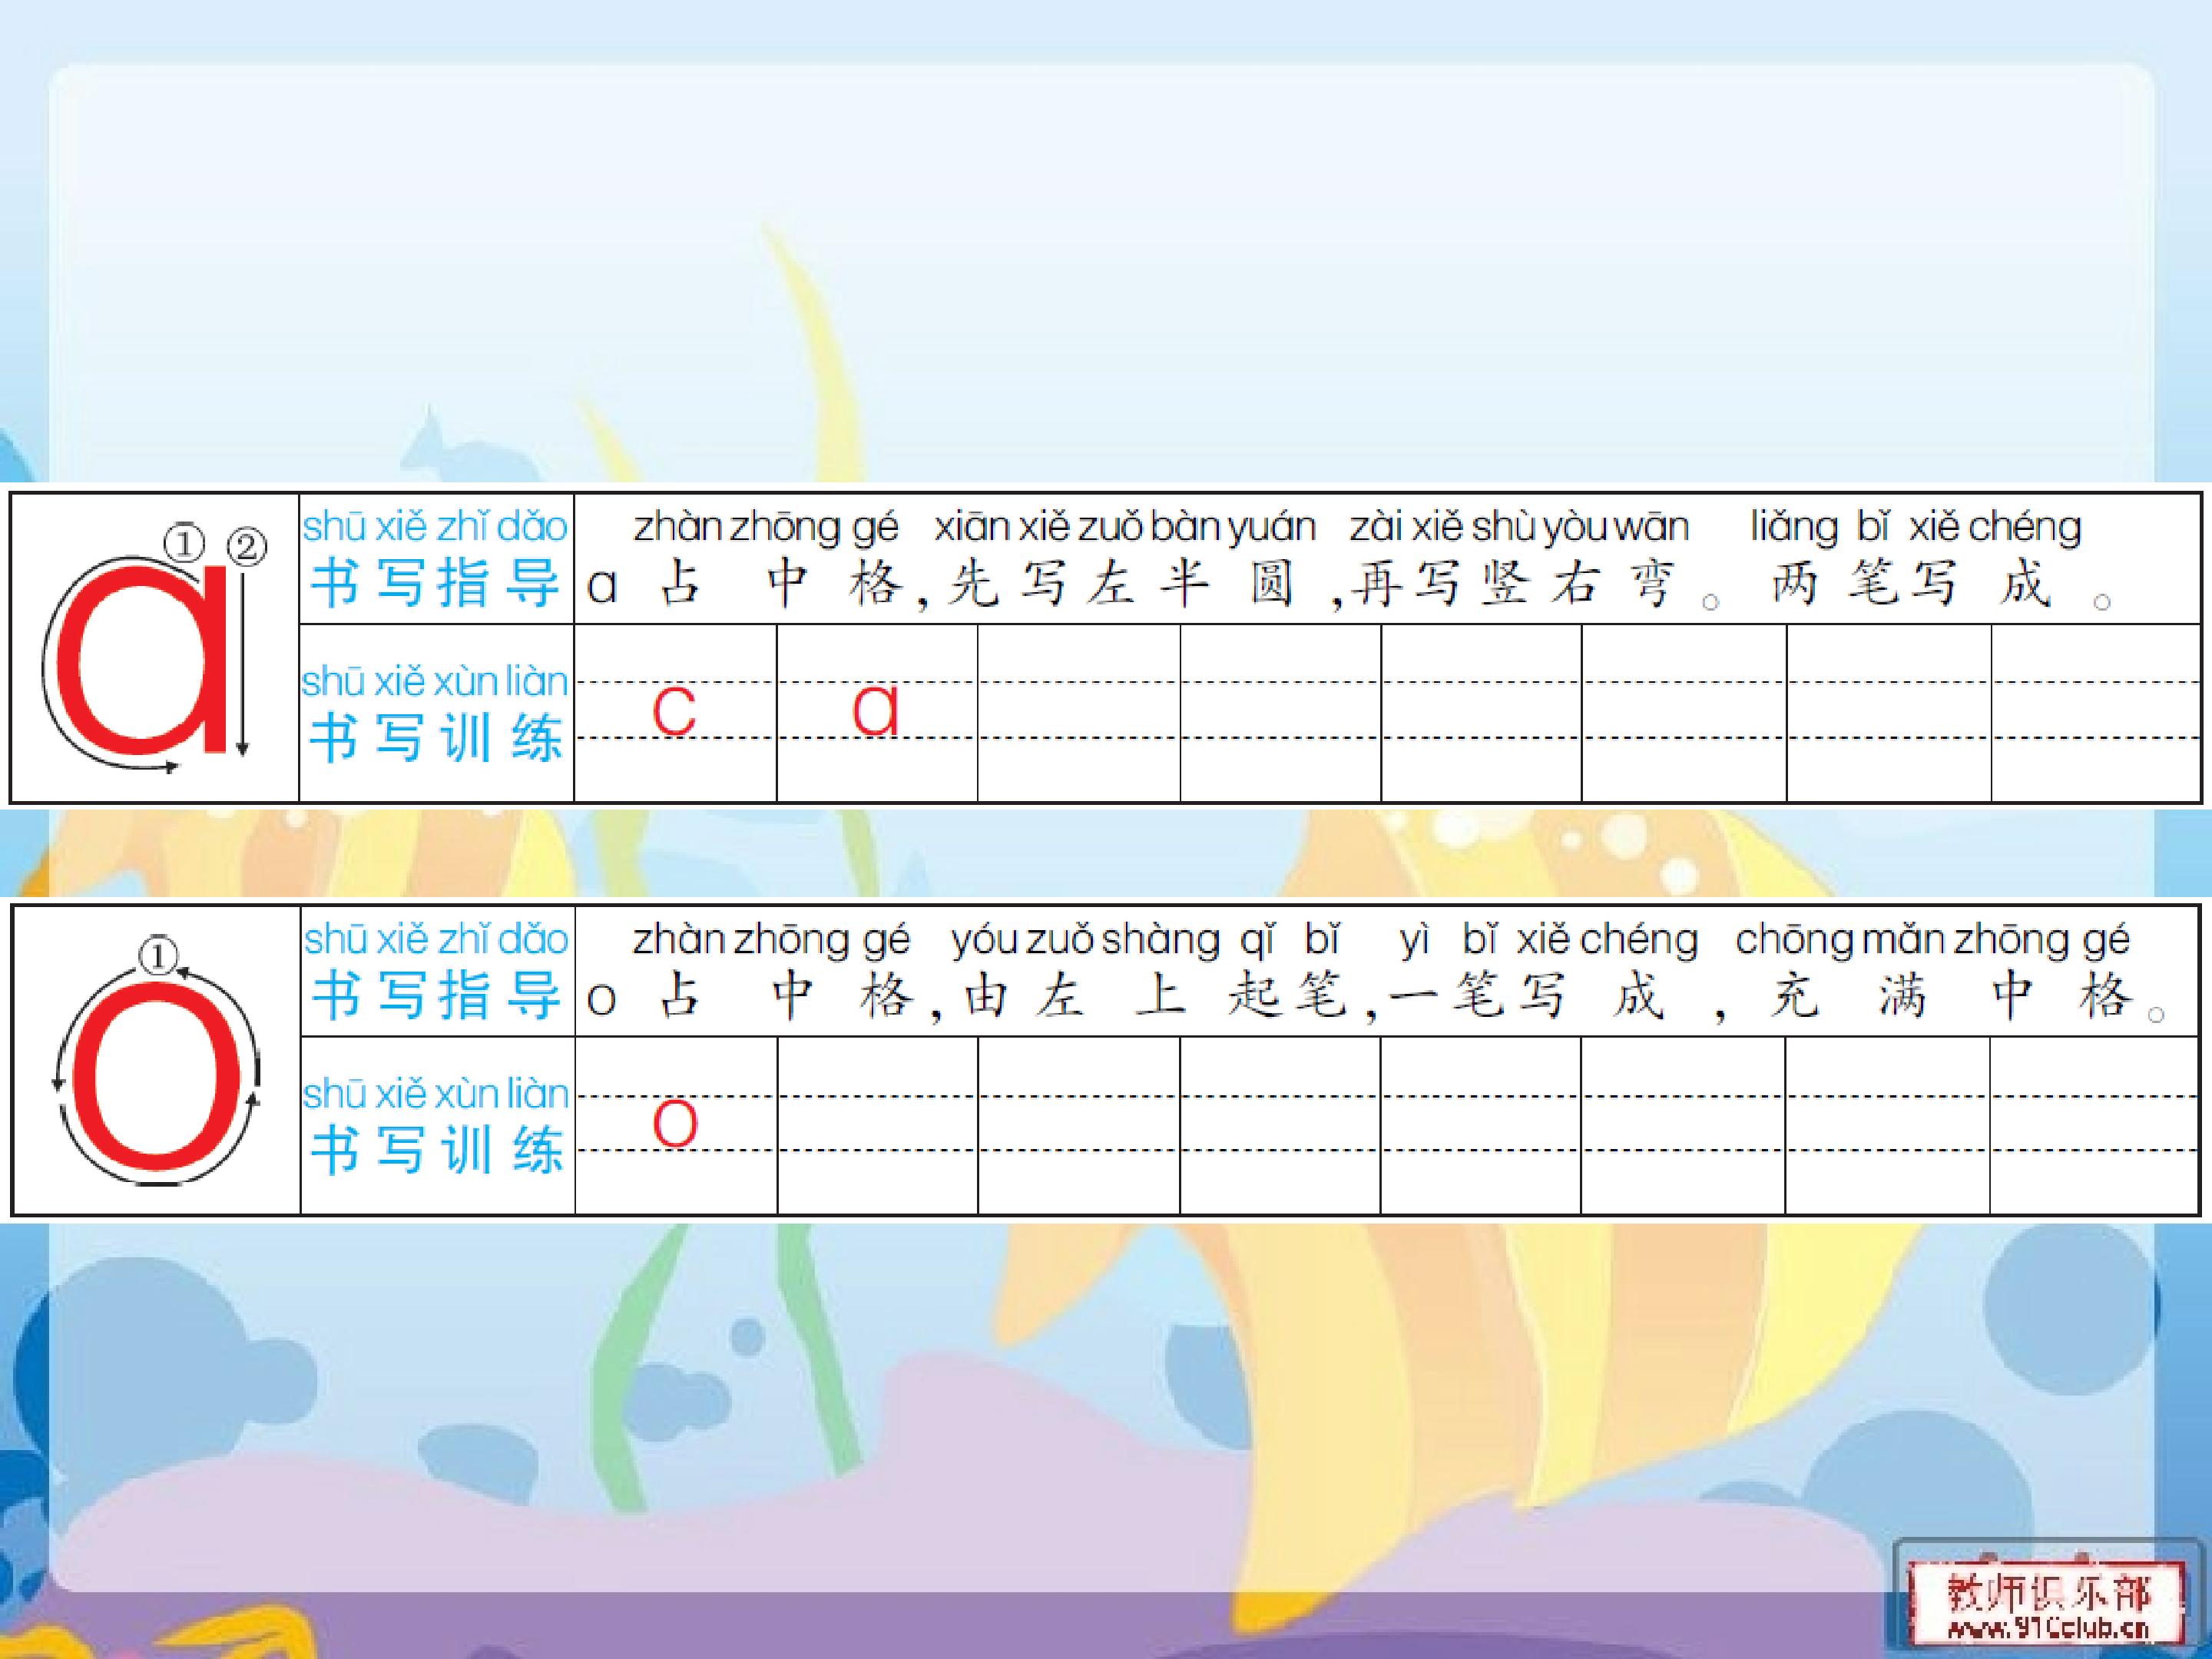The image size is (2212, 1659).
Task: Click 书写指导 label in the o row
Action: (435, 995)
